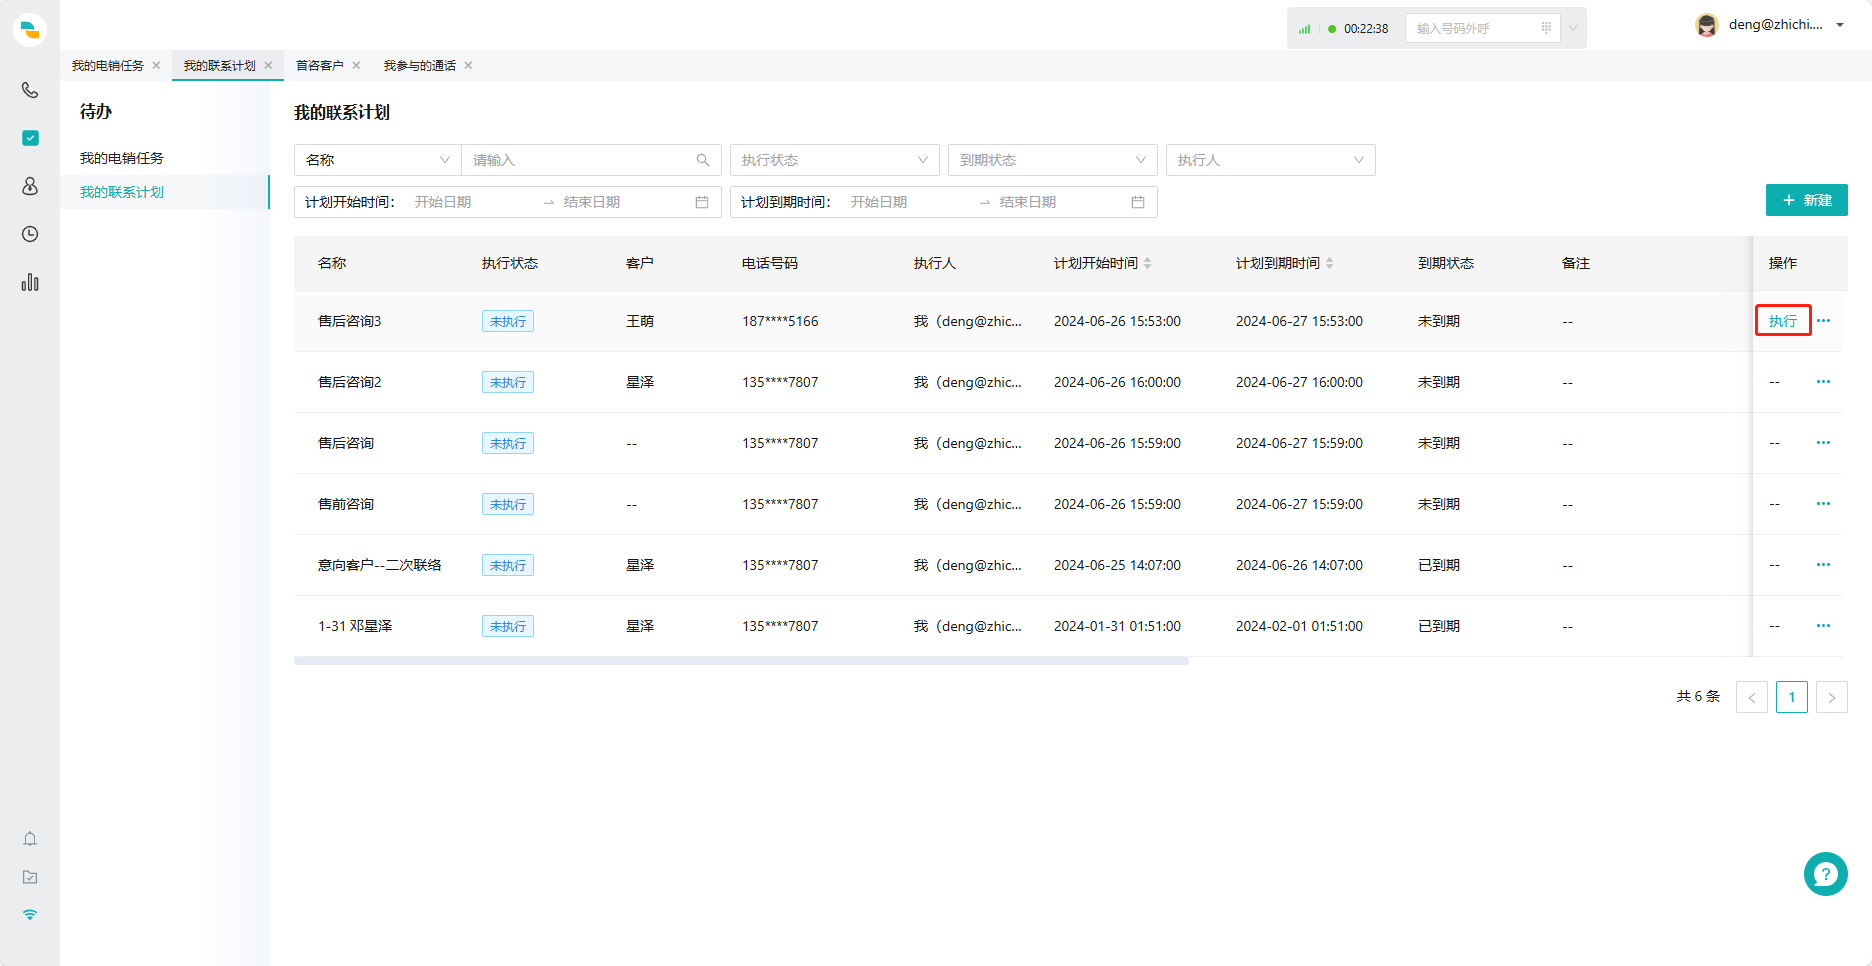Viewport: 1872px width, 966px height.
Task: Expand the outbound call dropdown arrow
Action: [x=1573, y=28]
